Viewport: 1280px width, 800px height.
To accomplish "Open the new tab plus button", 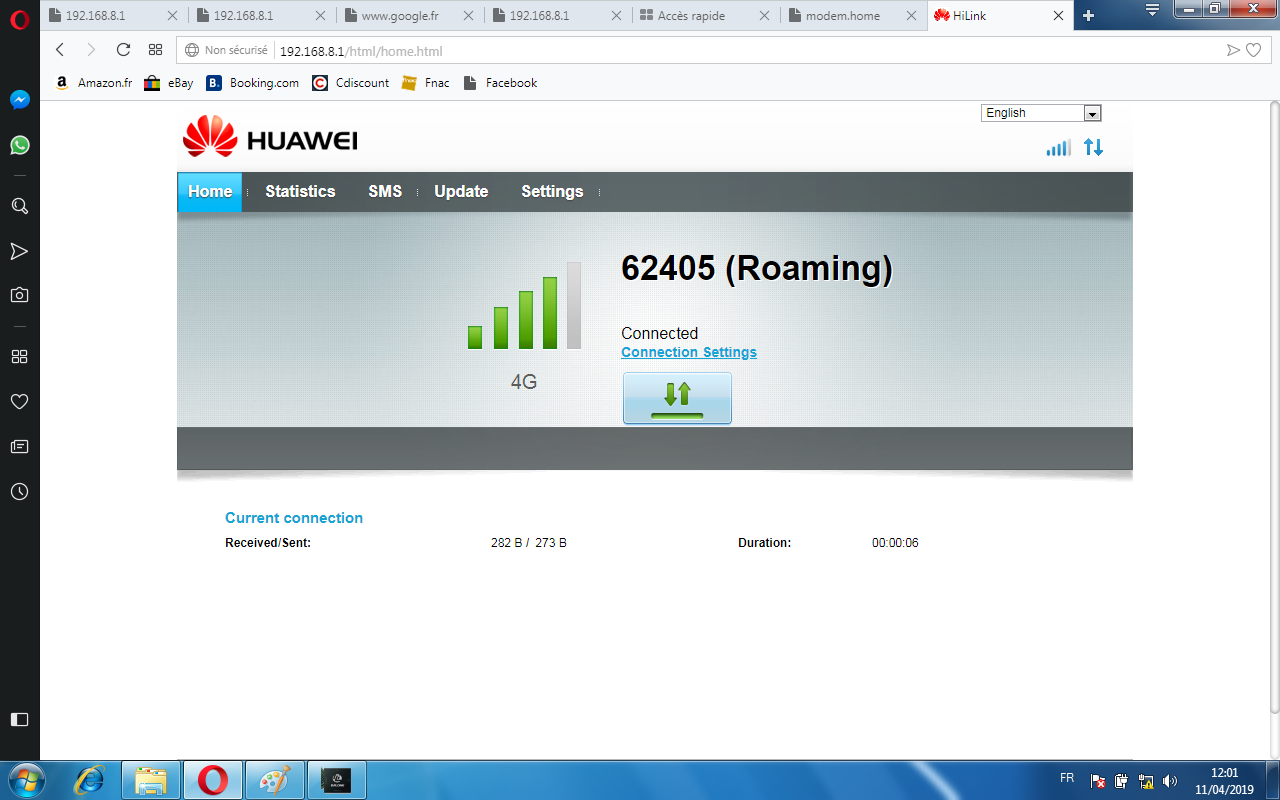I will pos(1089,15).
